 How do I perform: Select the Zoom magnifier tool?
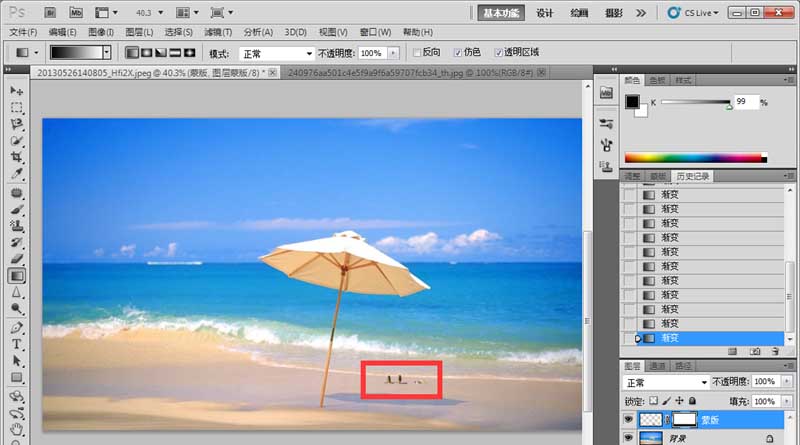pyautogui.click(x=17, y=309)
